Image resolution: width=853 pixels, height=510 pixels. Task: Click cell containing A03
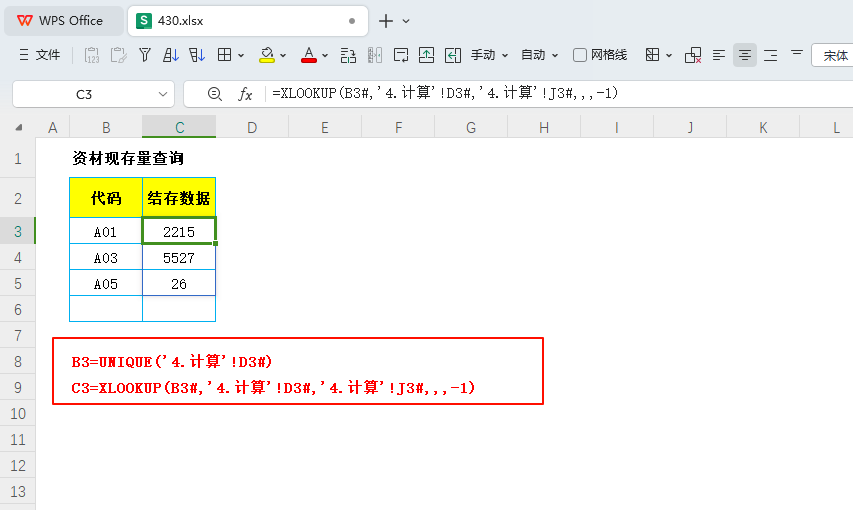tap(106, 257)
